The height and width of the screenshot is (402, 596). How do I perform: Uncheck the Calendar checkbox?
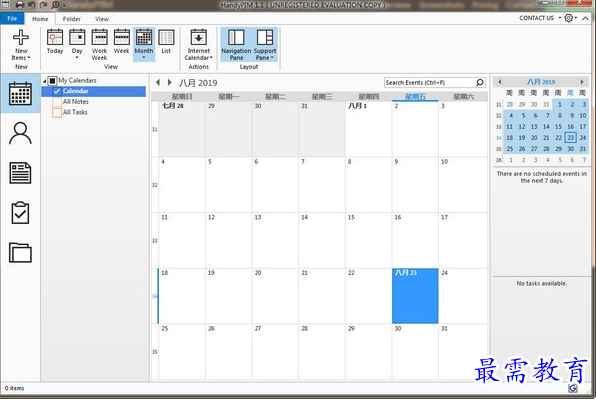pyautogui.click(x=57, y=91)
